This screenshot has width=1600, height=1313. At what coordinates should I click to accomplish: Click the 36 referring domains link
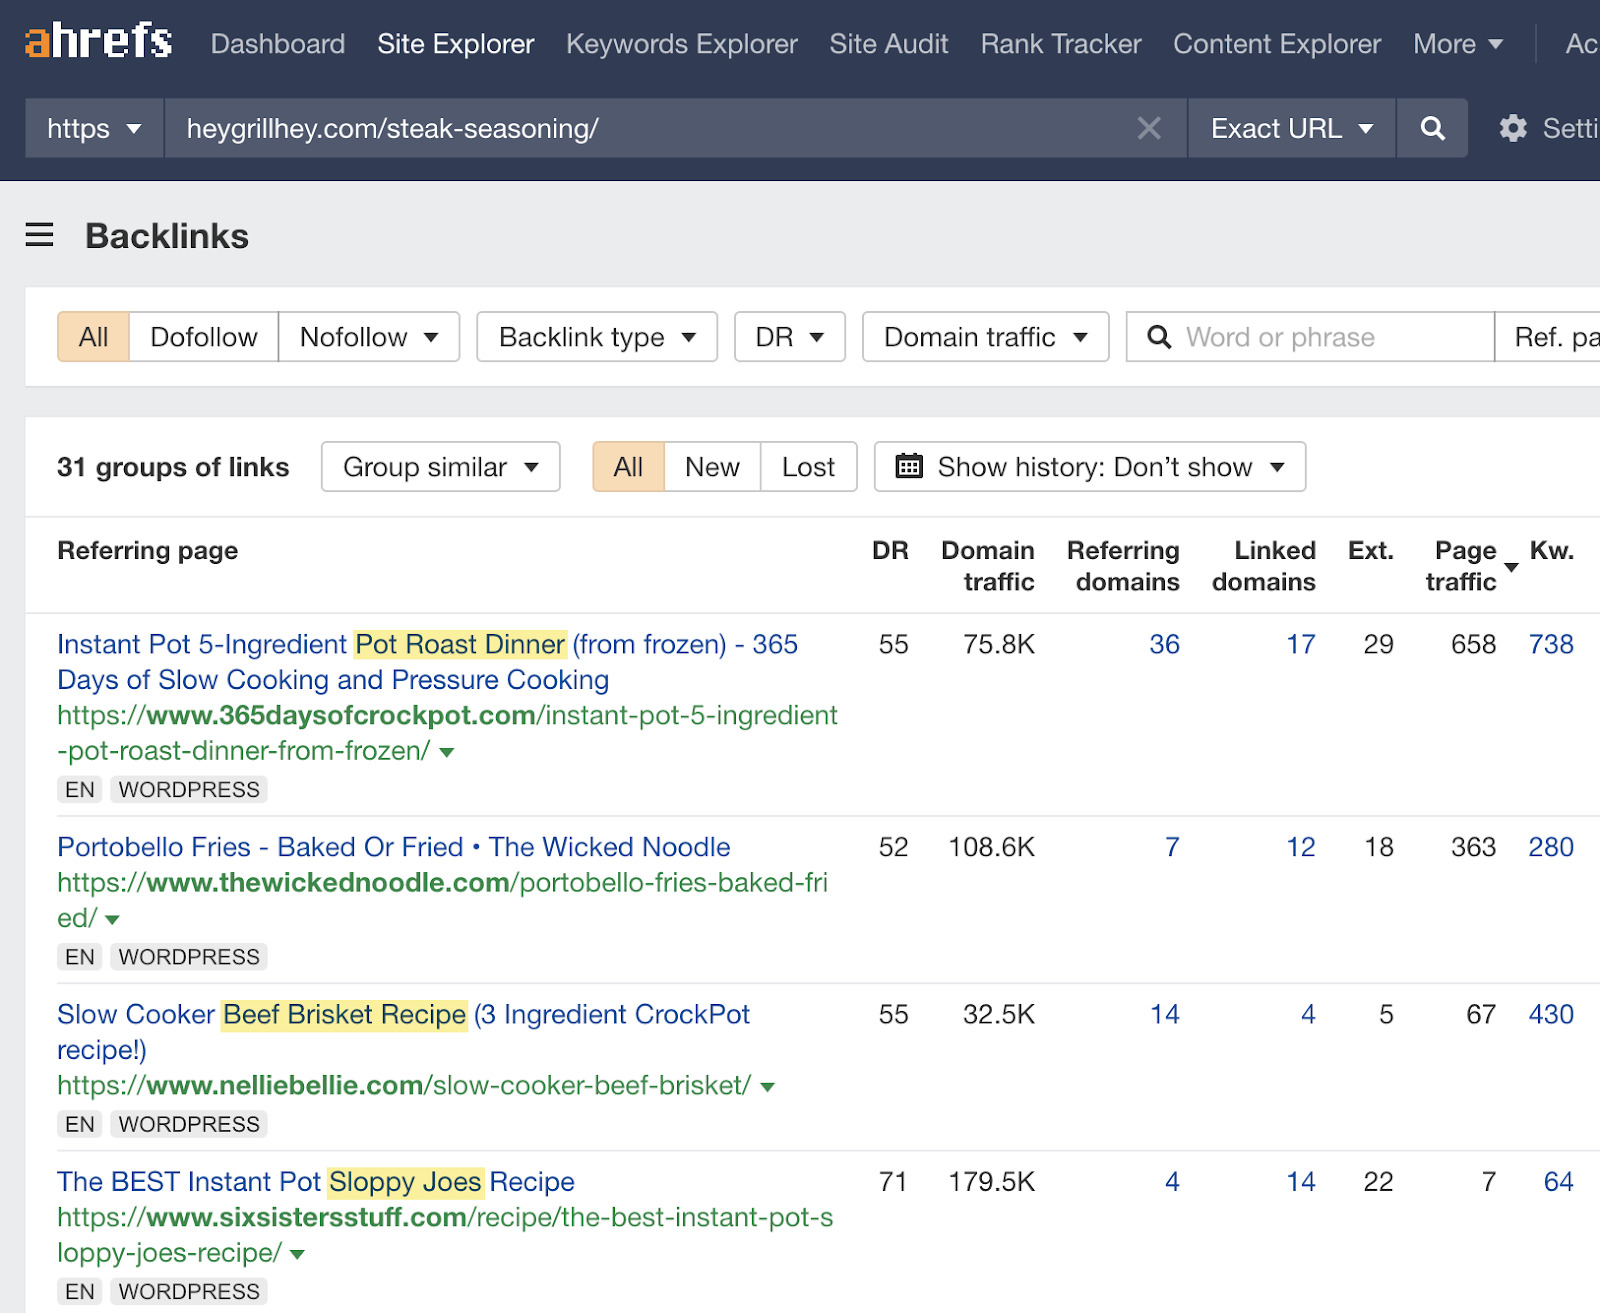(1164, 645)
